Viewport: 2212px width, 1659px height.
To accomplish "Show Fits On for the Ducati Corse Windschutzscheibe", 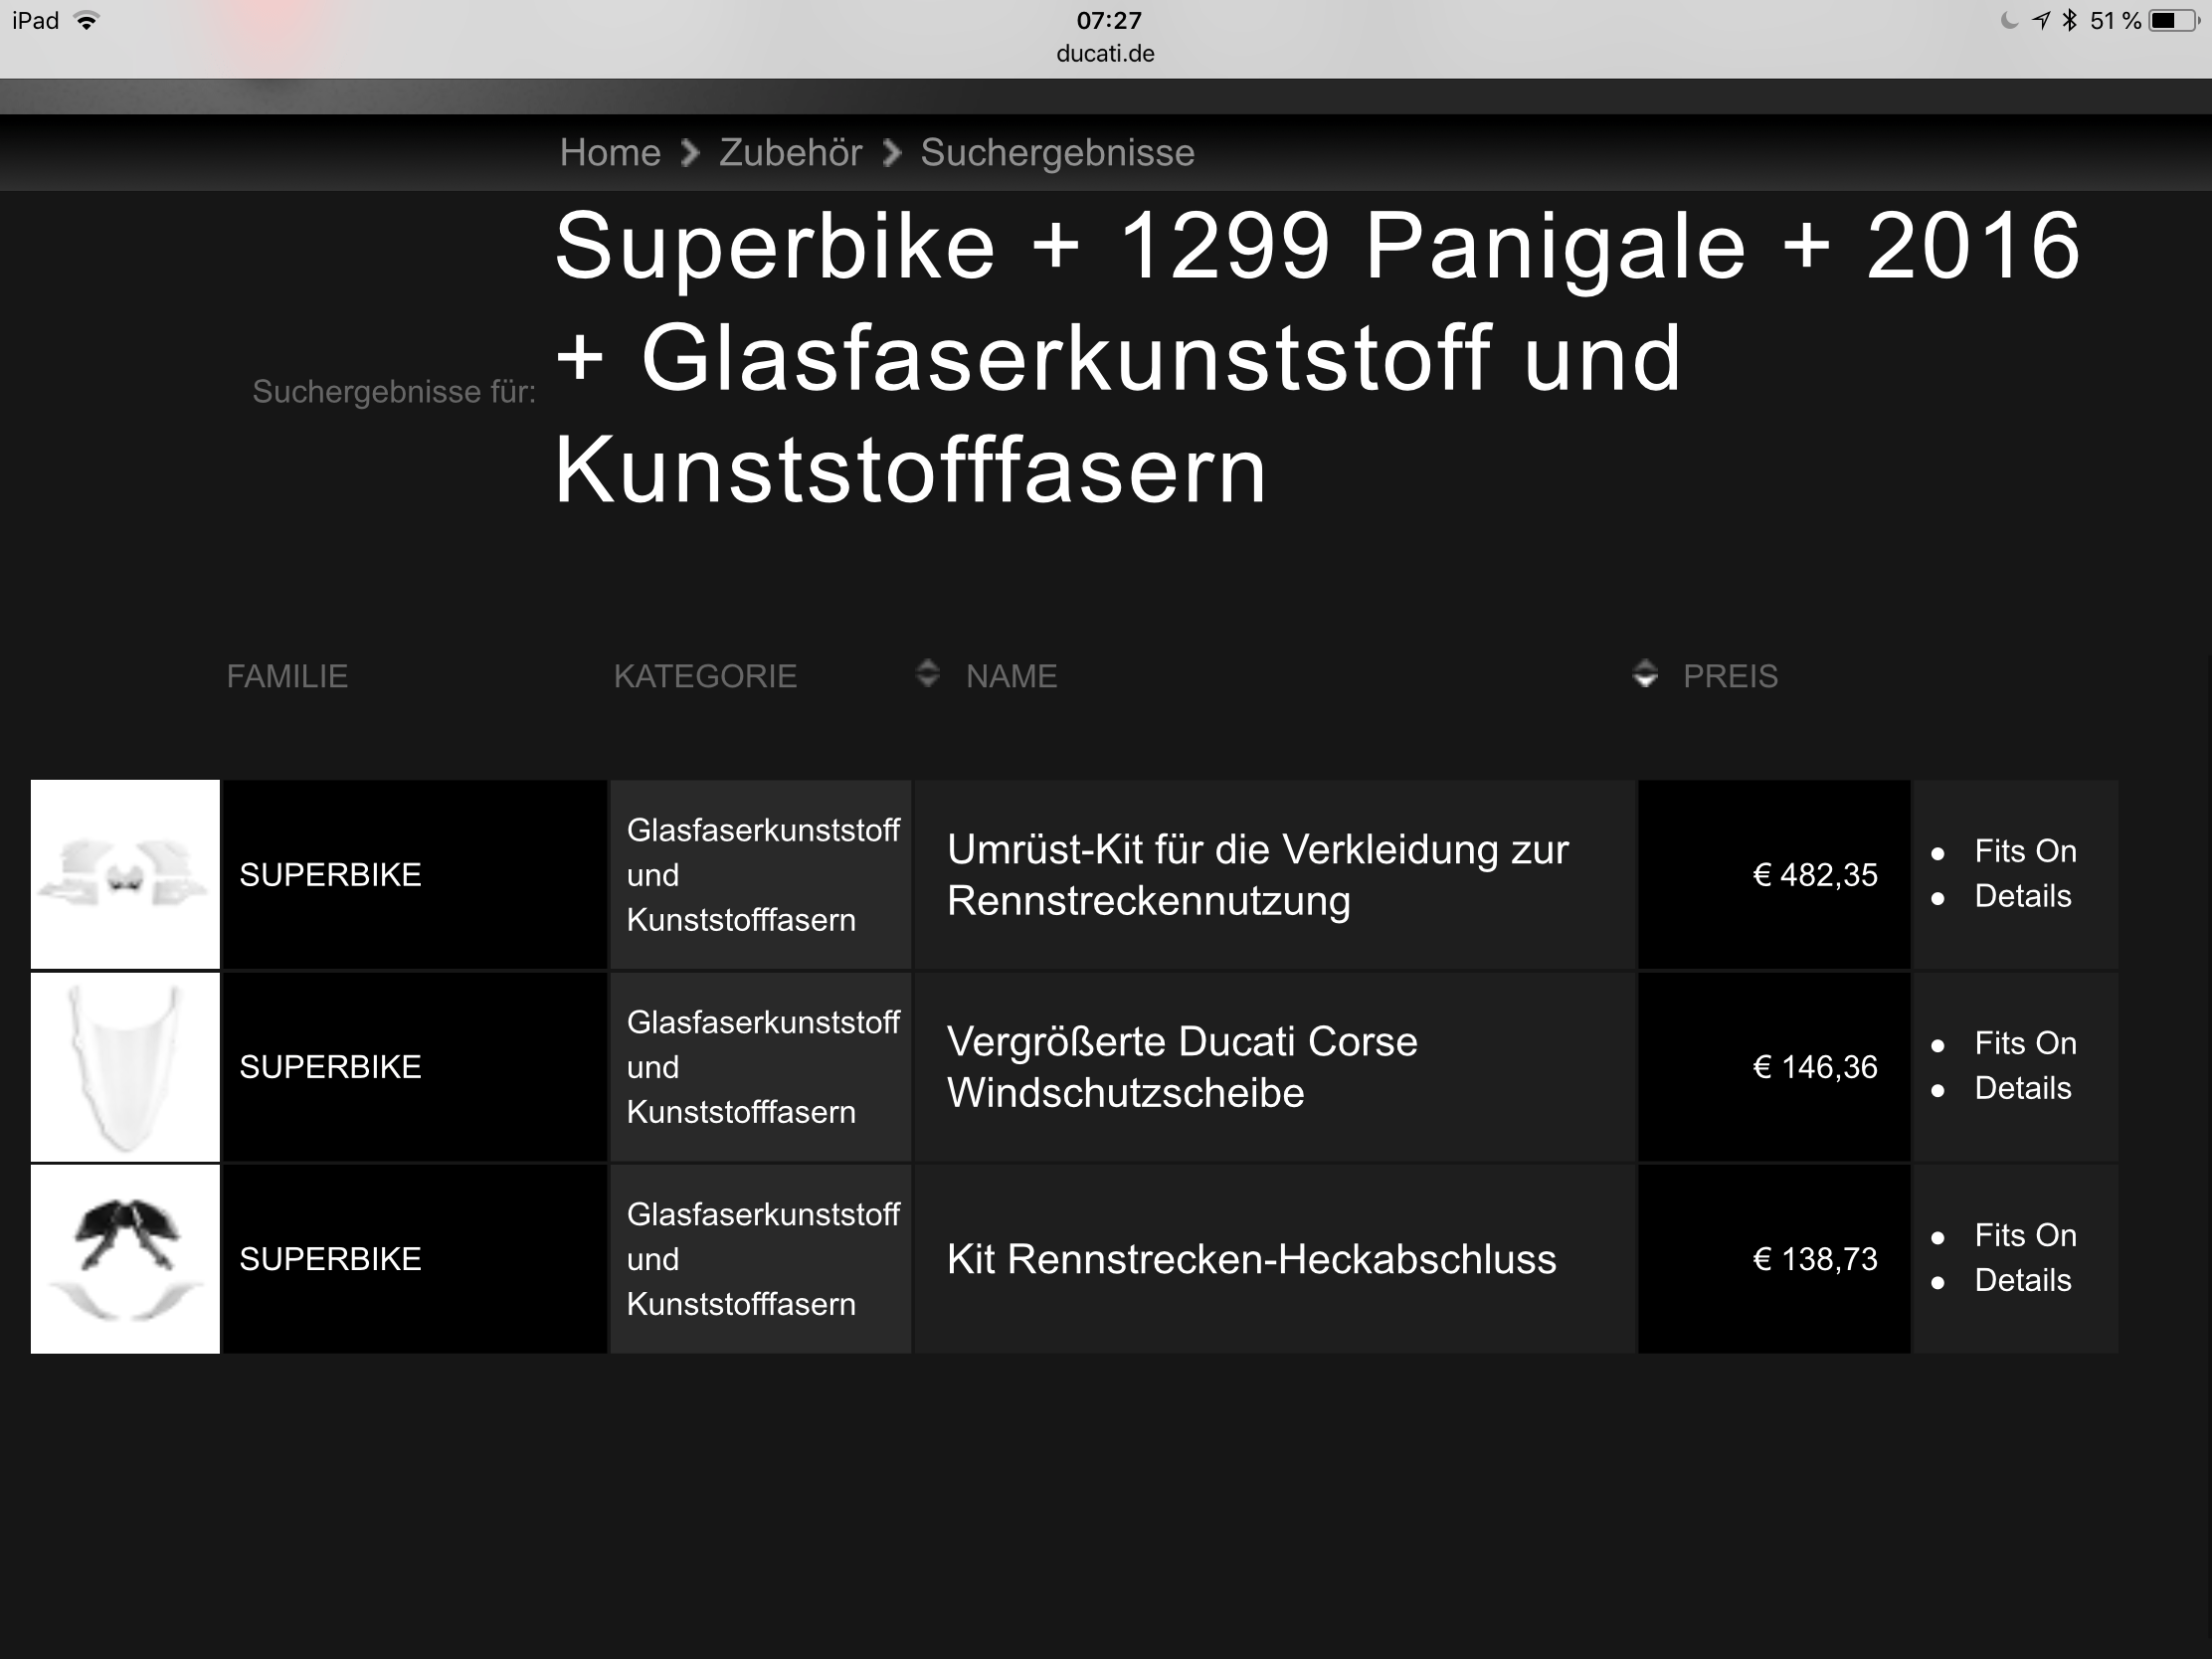I will tap(2025, 1043).
